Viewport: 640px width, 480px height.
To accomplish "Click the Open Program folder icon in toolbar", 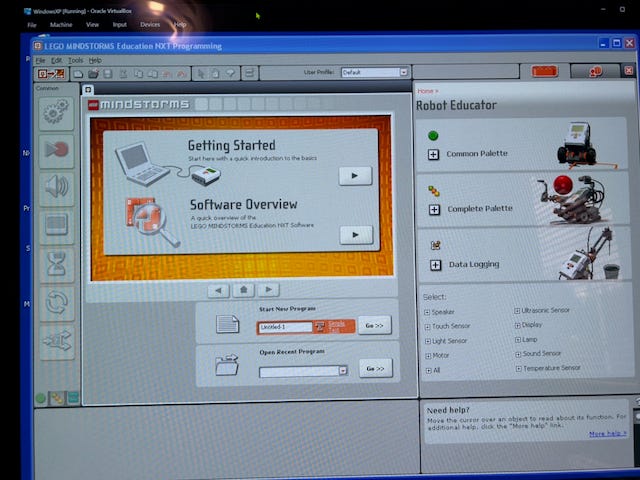I will click(93, 74).
